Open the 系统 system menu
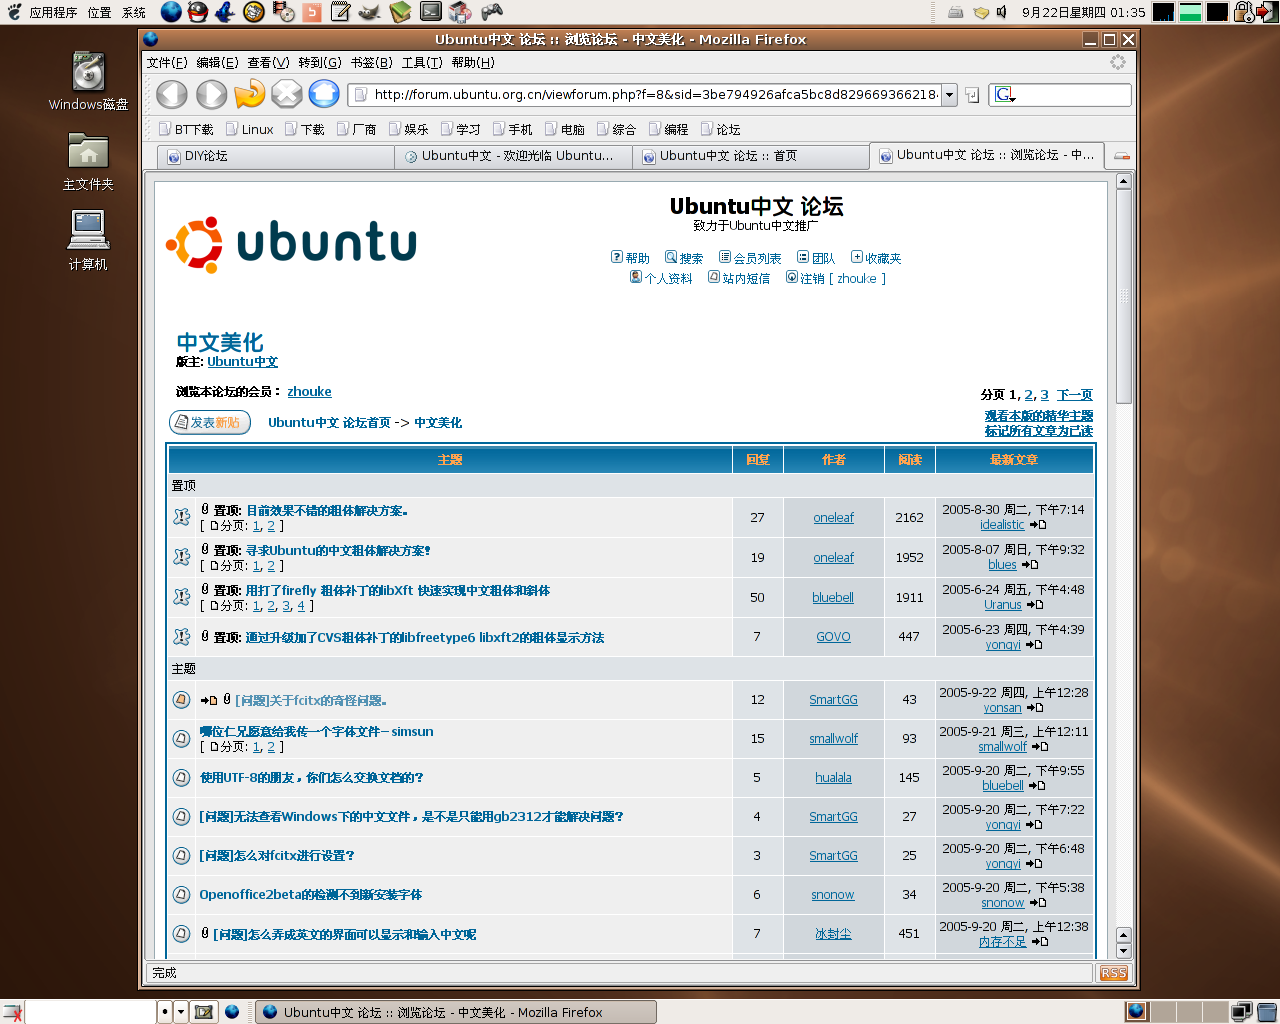Image resolution: width=1280 pixels, height=1024 pixels. (134, 12)
